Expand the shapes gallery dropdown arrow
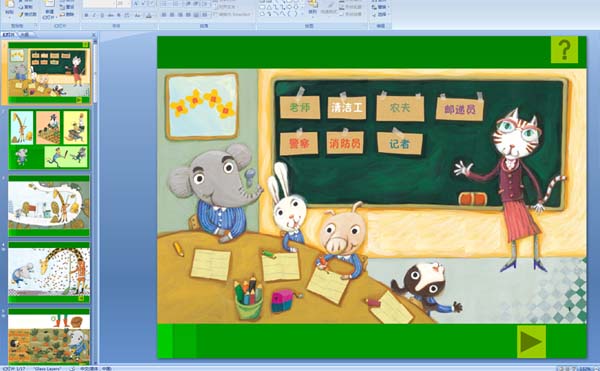This screenshot has width=600, height=371. 303,14
